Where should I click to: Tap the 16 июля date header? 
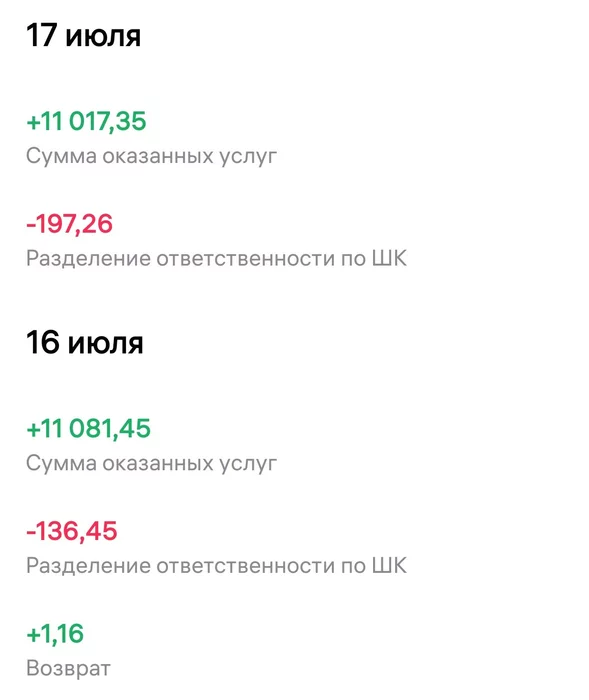point(85,342)
